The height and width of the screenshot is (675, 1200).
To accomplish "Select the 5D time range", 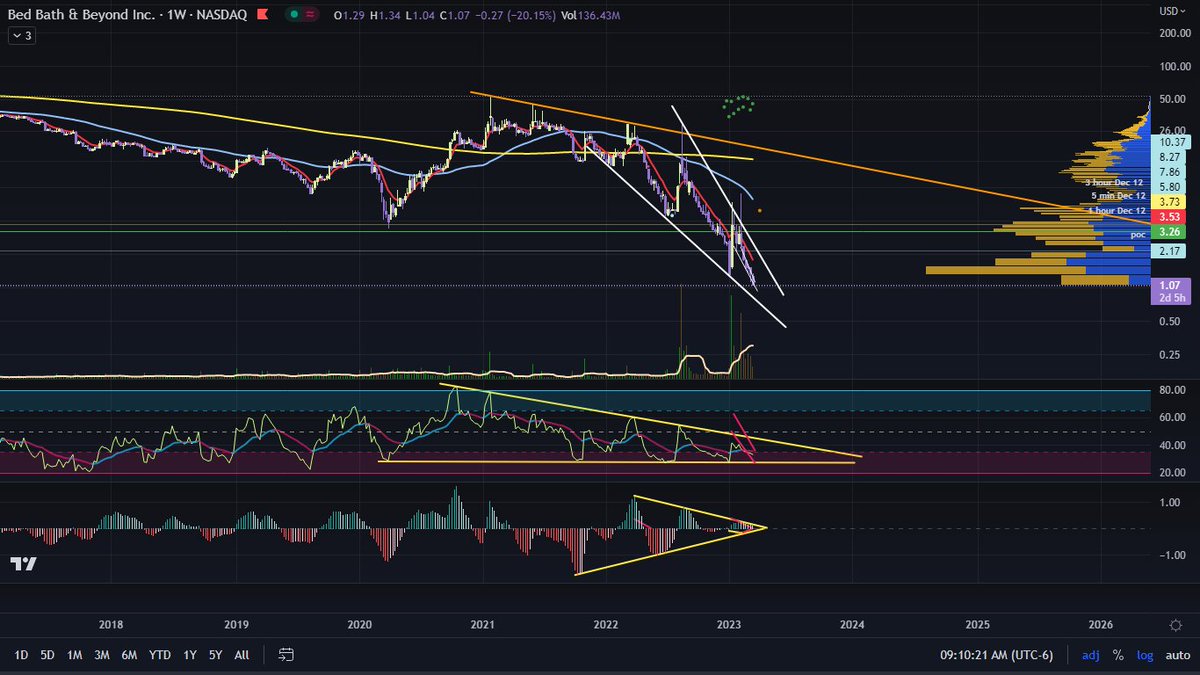I will 48,655.
